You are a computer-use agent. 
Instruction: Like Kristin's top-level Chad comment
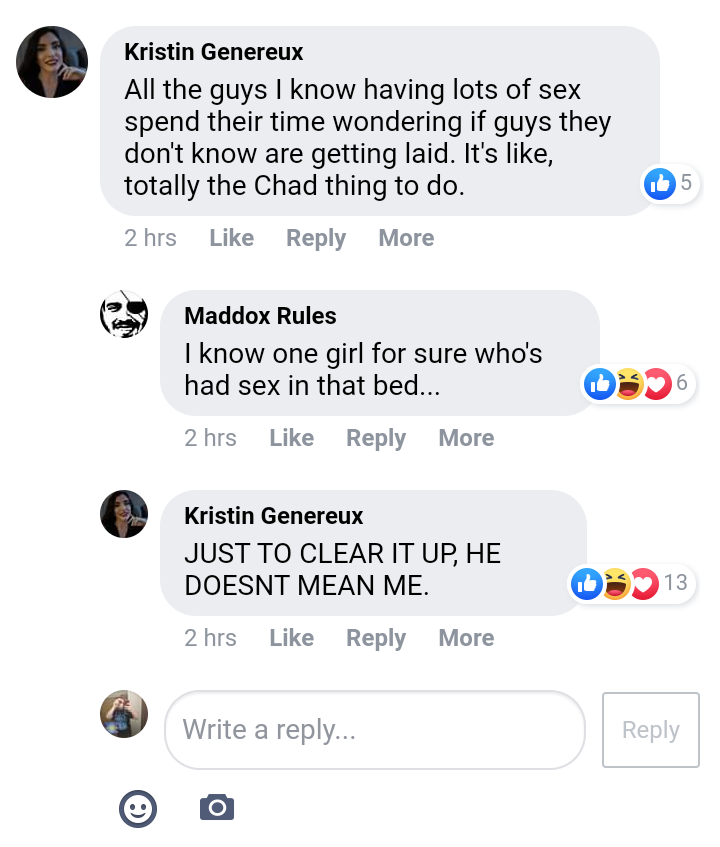[x=231, y=238]
